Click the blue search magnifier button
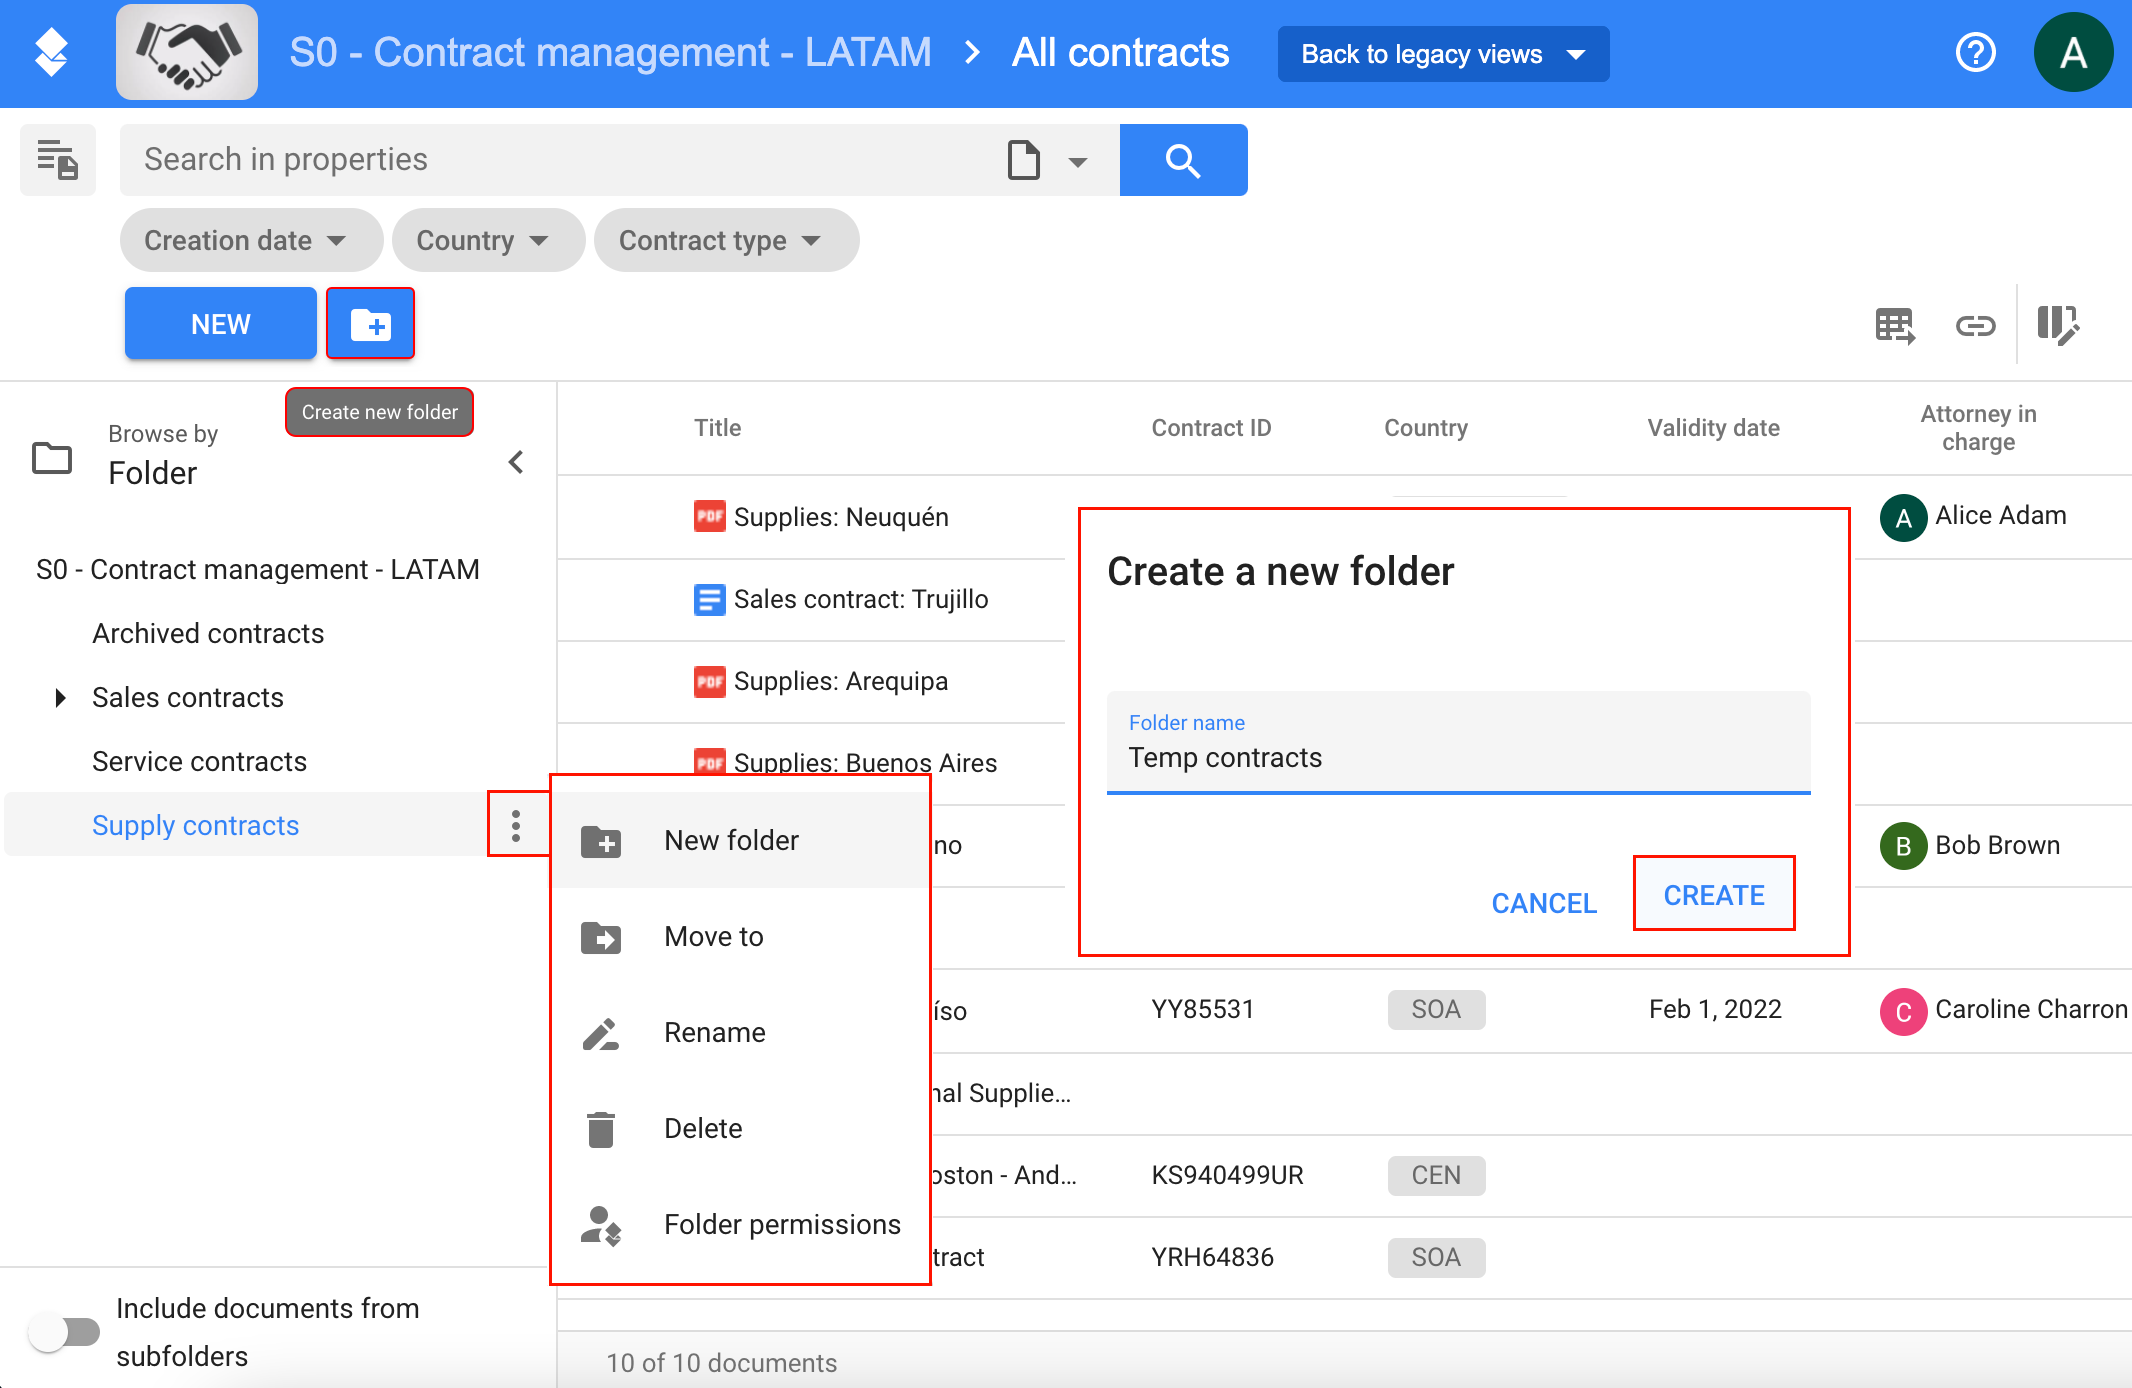Viewport: 2132px width, 1388px height. 1183,160
